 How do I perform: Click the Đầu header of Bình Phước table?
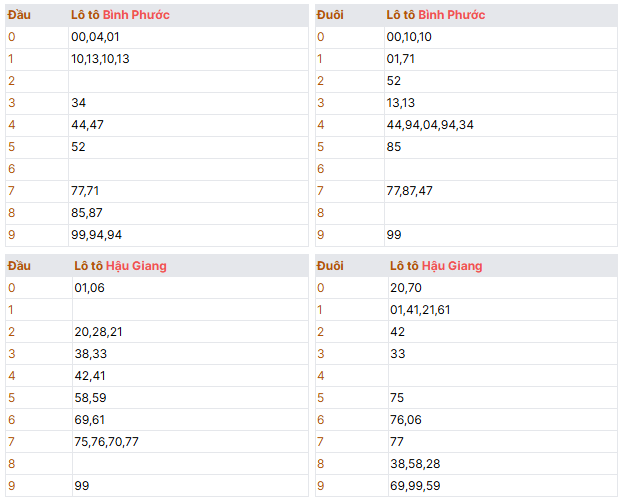point(19,15)
